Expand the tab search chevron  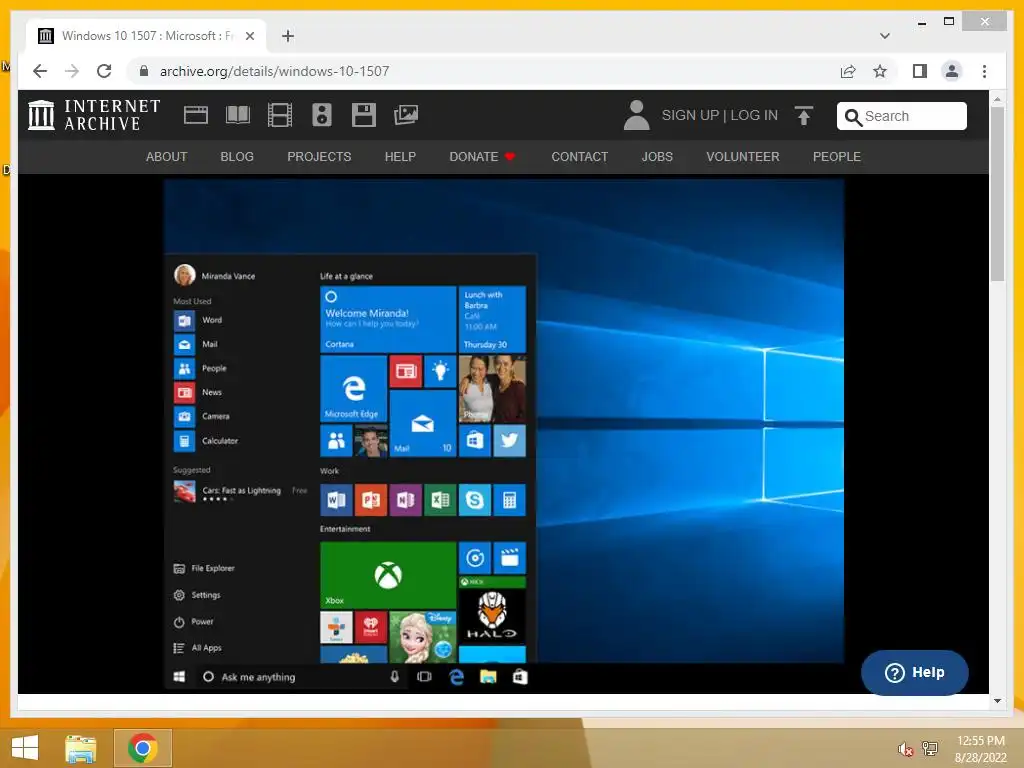click(x=885, y=36)
